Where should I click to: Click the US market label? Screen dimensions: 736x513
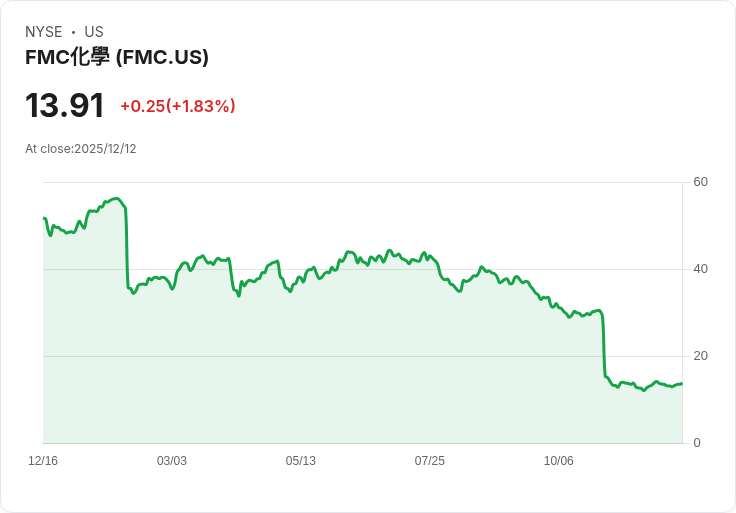click(94, 32)
